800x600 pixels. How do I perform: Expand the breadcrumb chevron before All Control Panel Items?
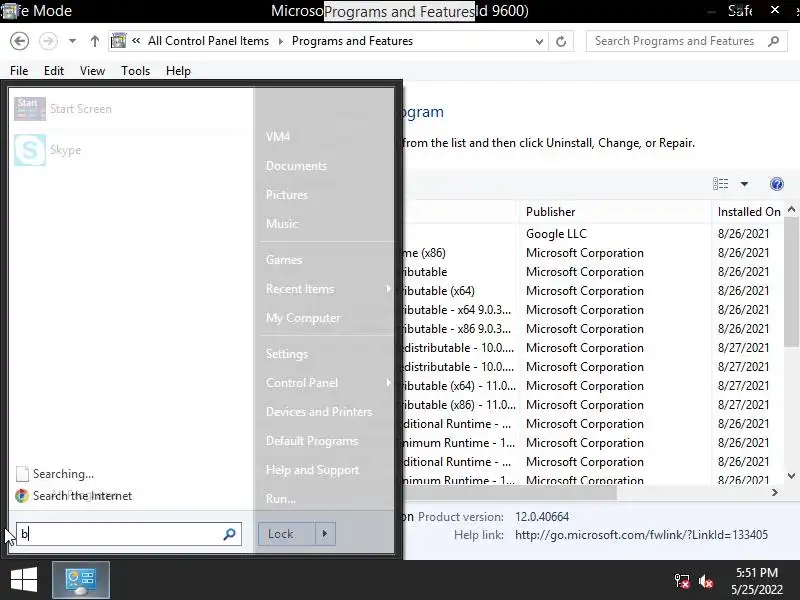(x=136, y=41)
